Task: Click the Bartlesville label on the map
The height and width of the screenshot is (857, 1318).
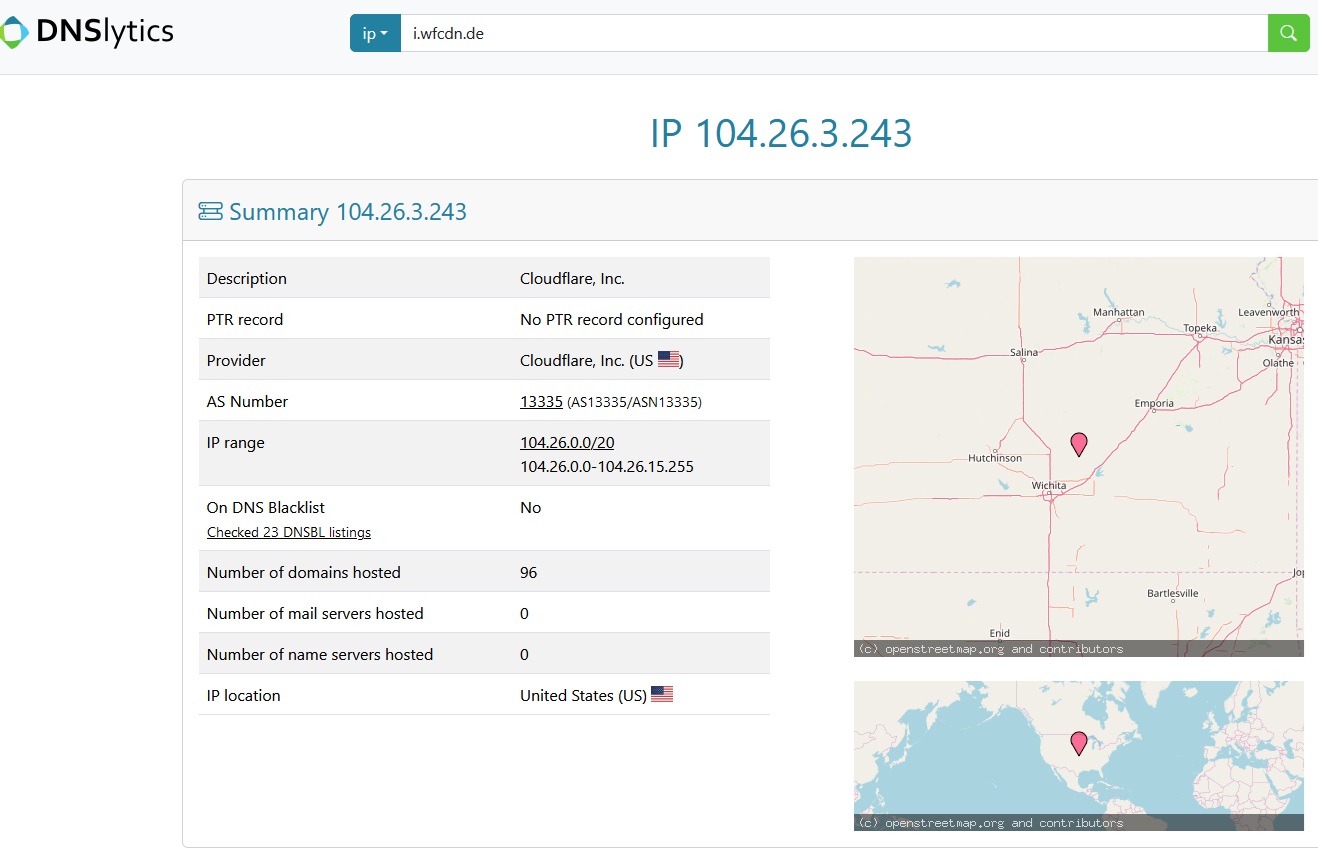Action: (1173, 593)
